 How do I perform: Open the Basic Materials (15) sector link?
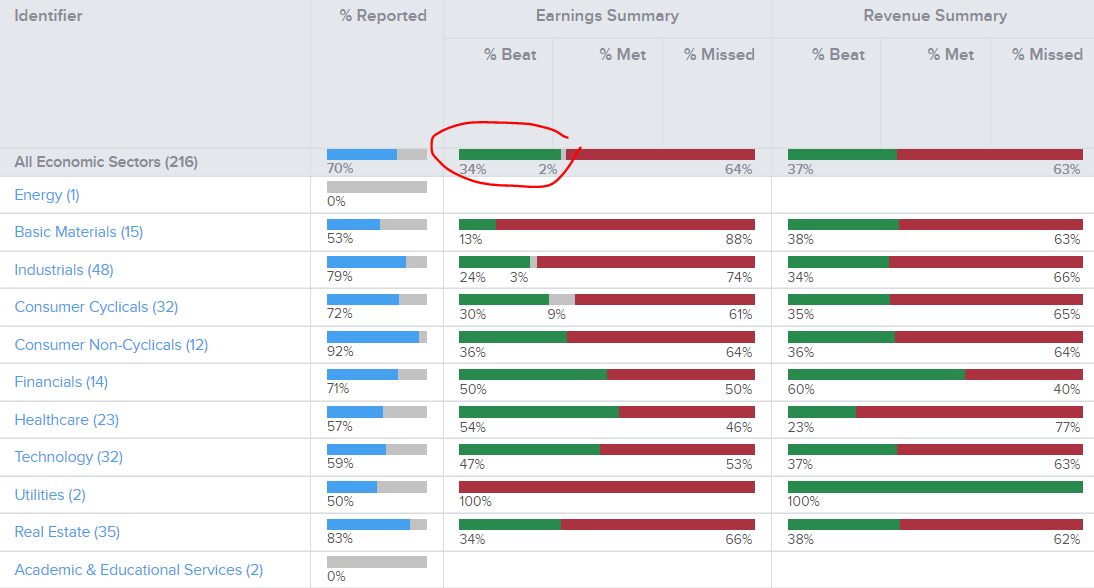coord(79,232)
